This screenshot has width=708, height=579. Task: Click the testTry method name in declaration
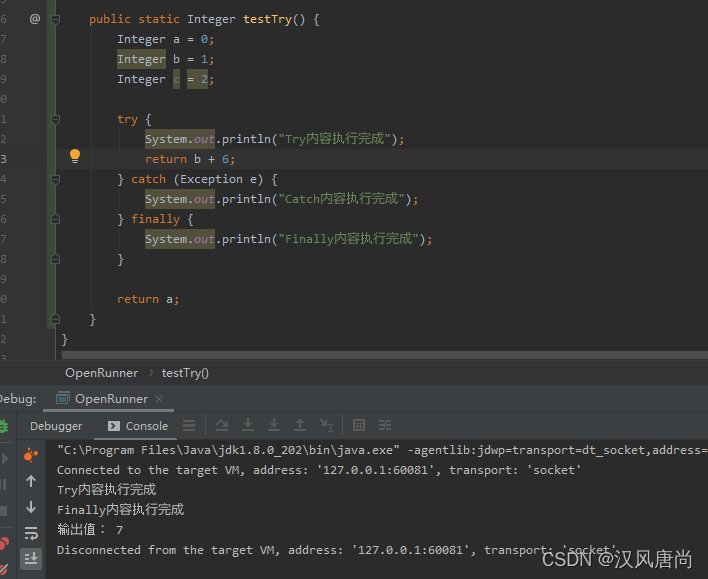[267, 19]
